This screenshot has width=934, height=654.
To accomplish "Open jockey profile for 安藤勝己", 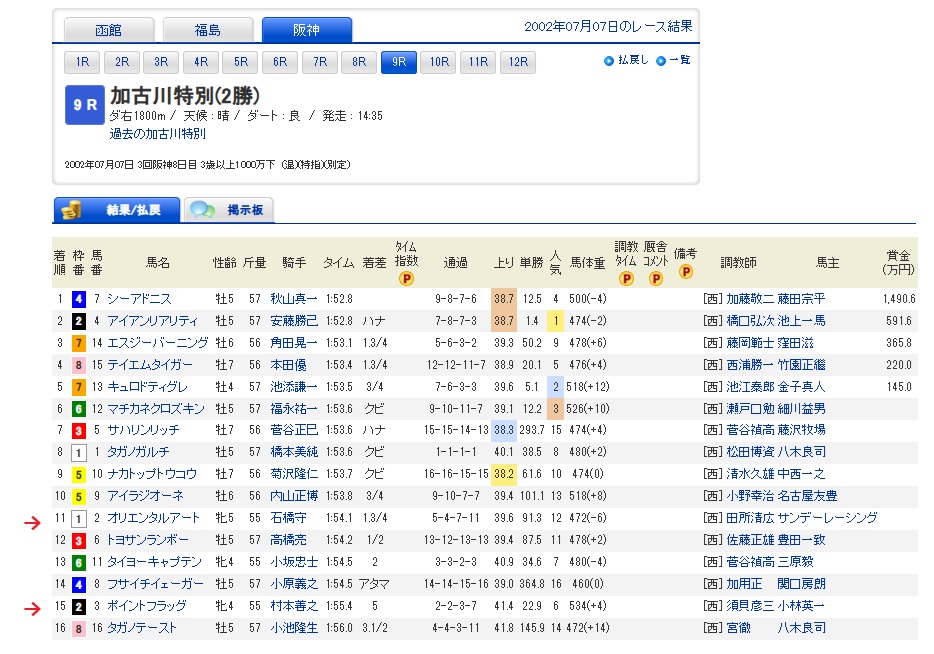I will coord(294,320).
